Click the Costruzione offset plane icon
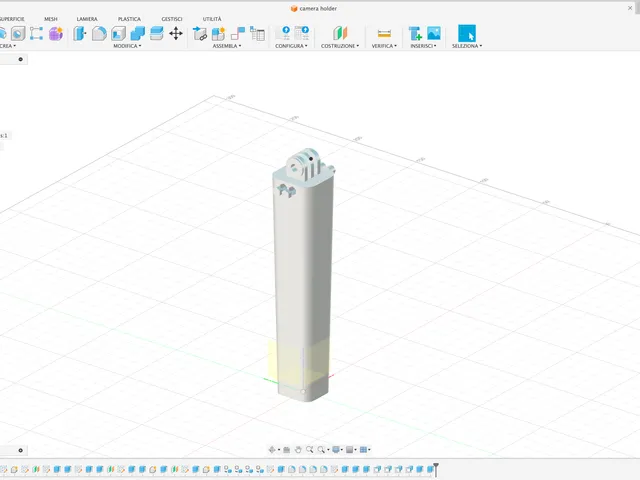 pyautogui.click(x=340, y=33)
